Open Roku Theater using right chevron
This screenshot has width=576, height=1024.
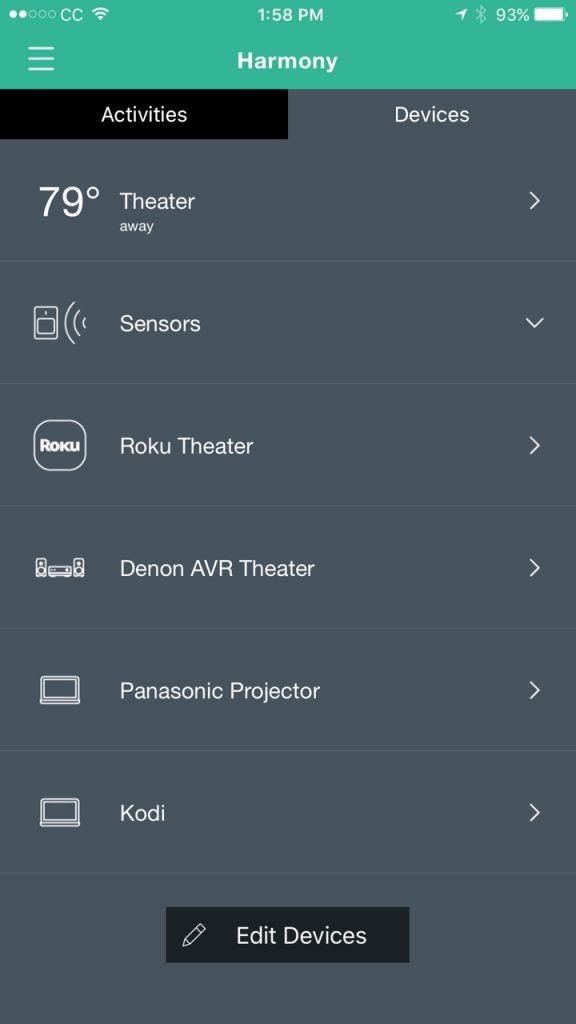534,445
